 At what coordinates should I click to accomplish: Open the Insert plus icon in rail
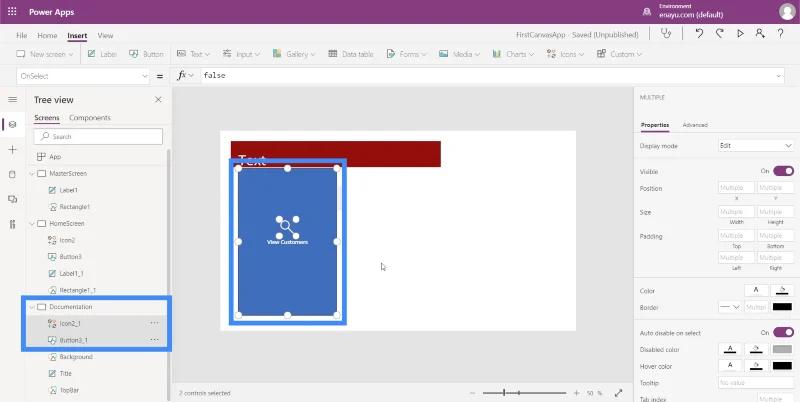click(13, 149)
